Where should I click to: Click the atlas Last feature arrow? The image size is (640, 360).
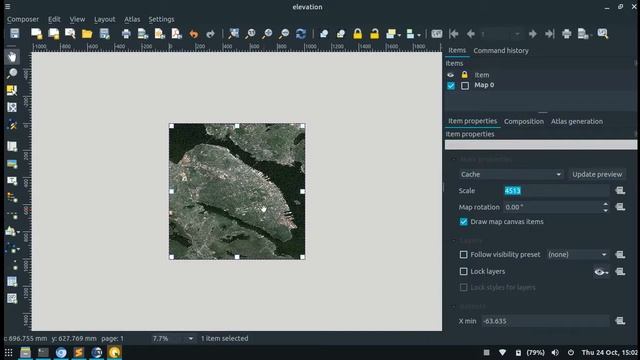coord(549,33)
